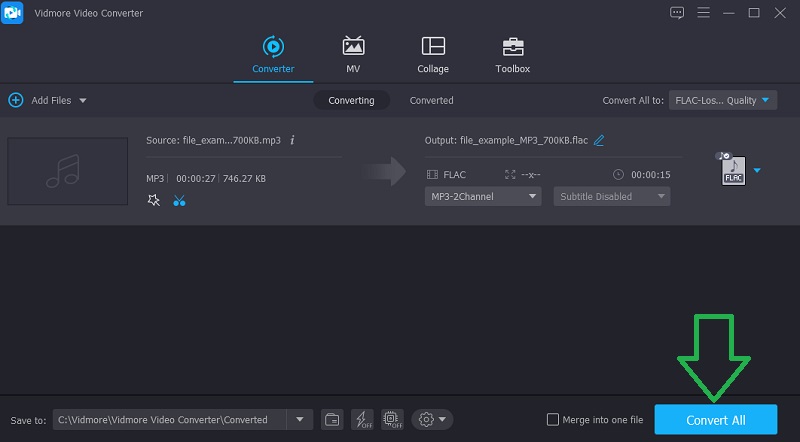Open the save folder icon
Viewport: 800px width, 442px height.
click(332, 419)
